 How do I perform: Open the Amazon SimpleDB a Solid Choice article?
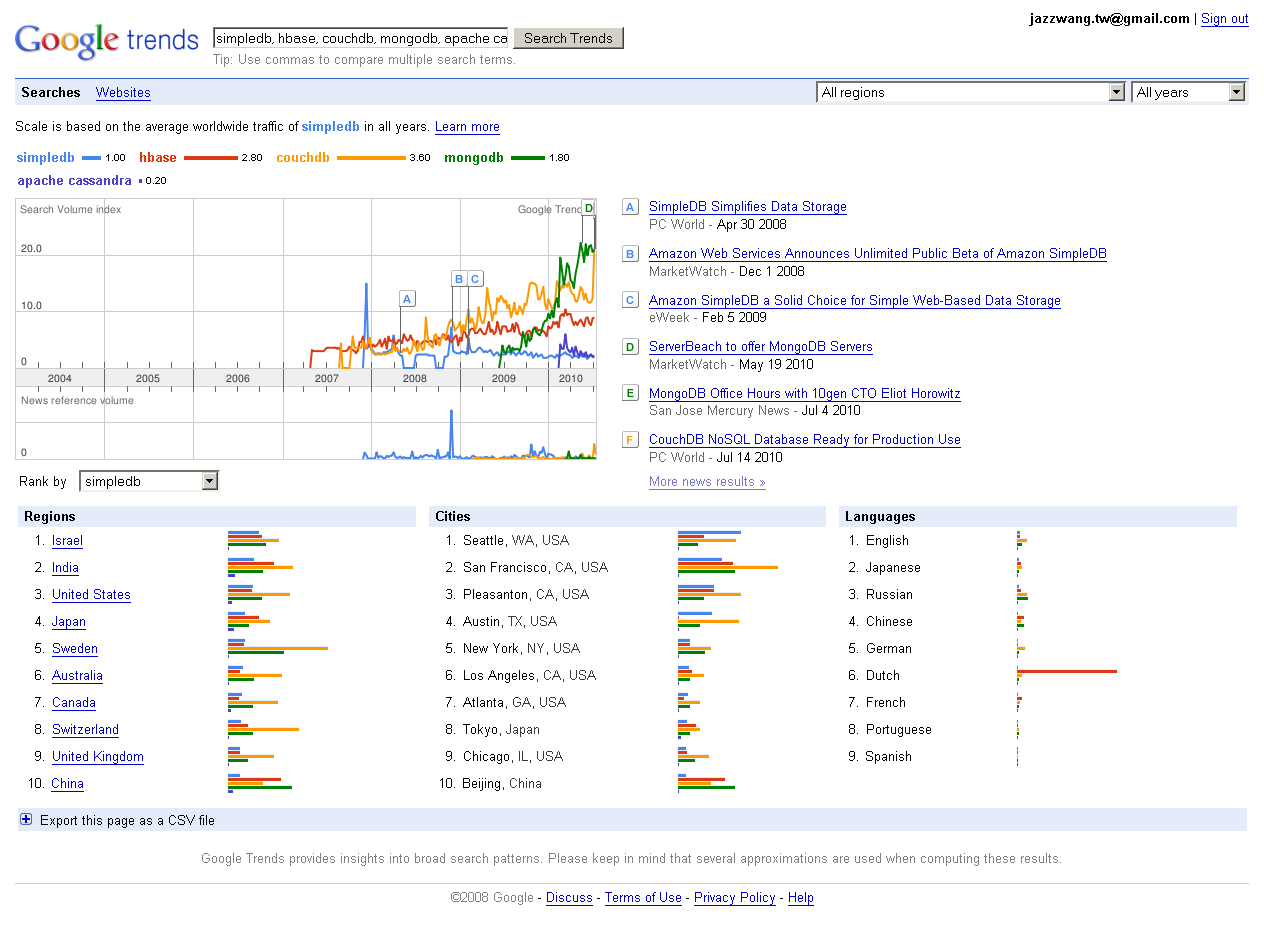pos(855,300)
